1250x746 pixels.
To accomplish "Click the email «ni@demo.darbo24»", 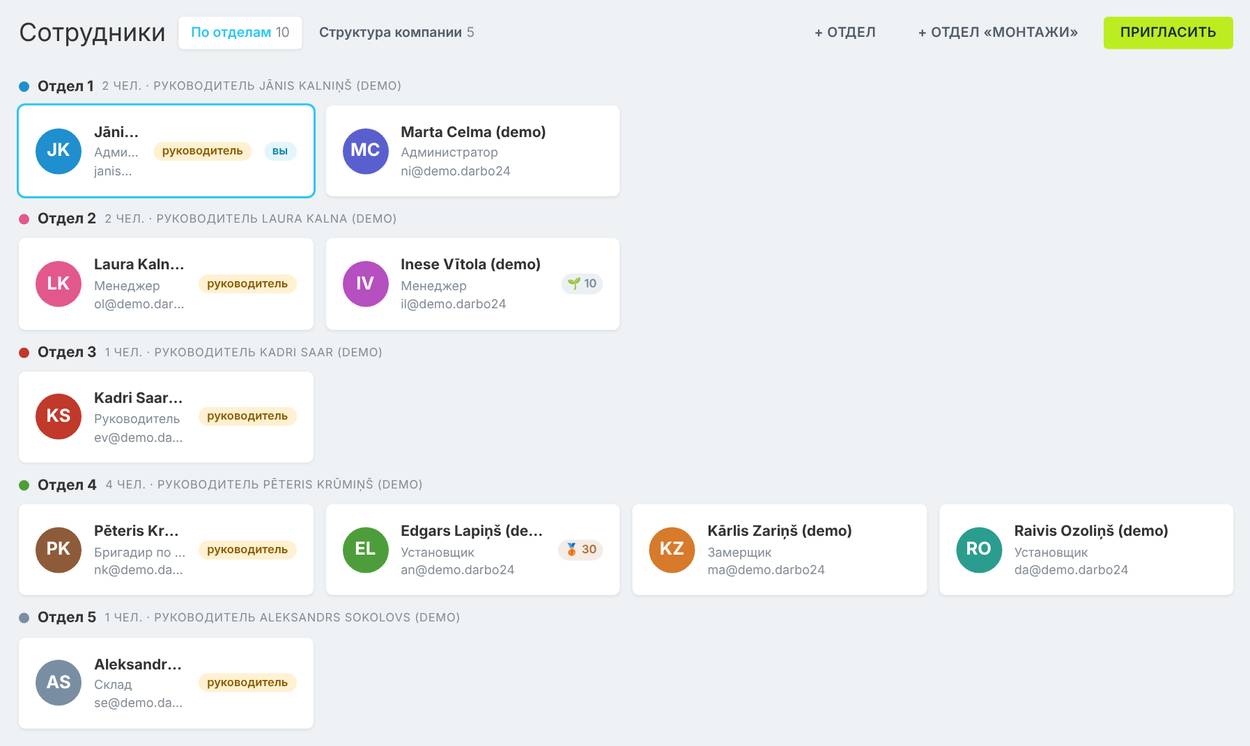I will (456, 171).
